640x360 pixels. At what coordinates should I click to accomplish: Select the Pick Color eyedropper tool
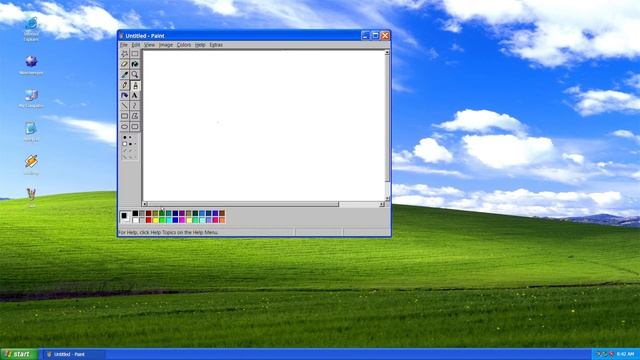point(124,75)
